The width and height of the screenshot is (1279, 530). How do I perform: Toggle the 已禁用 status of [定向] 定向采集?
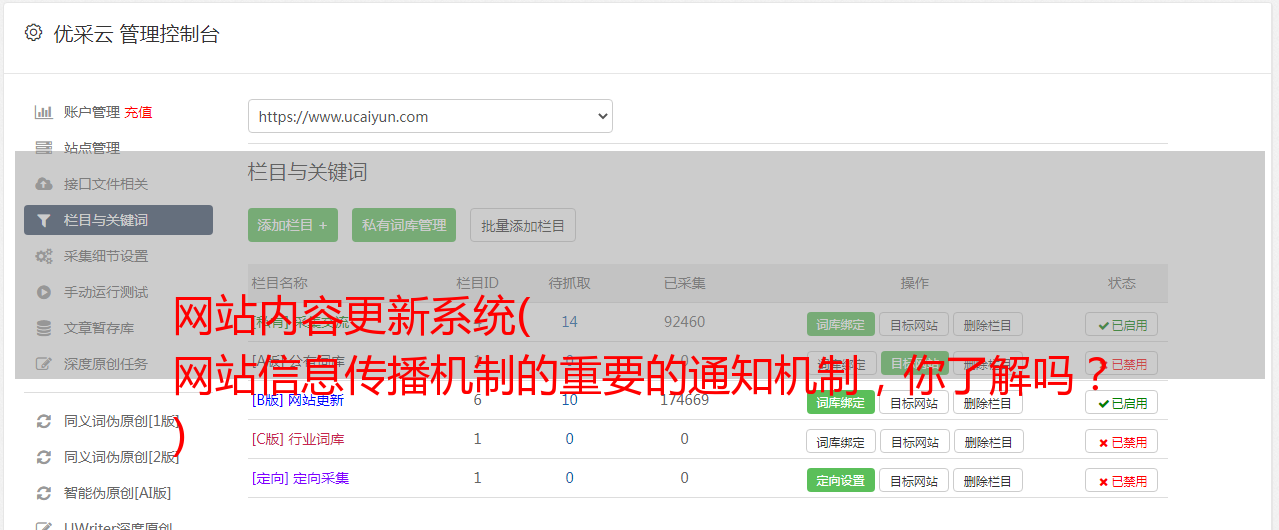(1121, 480)
